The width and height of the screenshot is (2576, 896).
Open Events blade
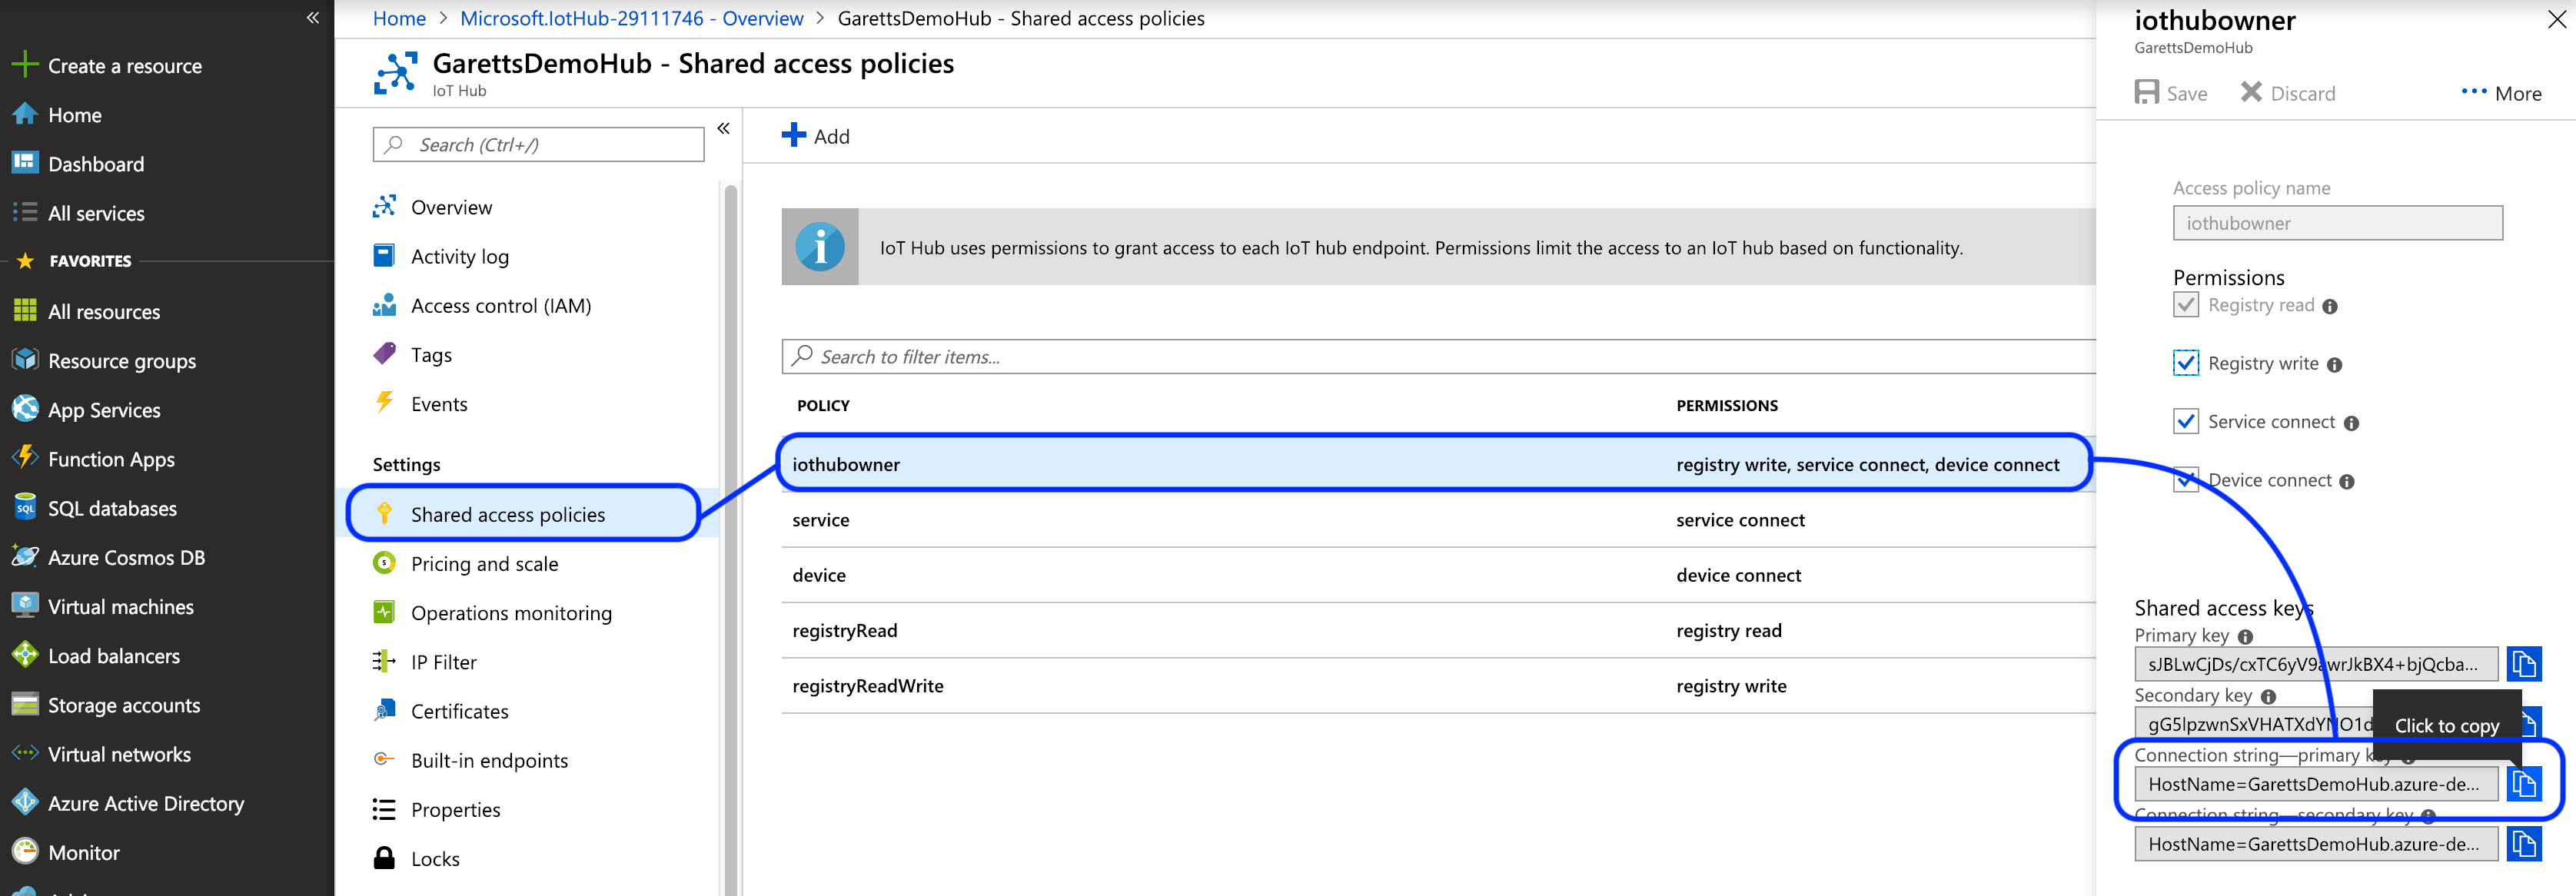pyautogui.click(x=439, y=404)
